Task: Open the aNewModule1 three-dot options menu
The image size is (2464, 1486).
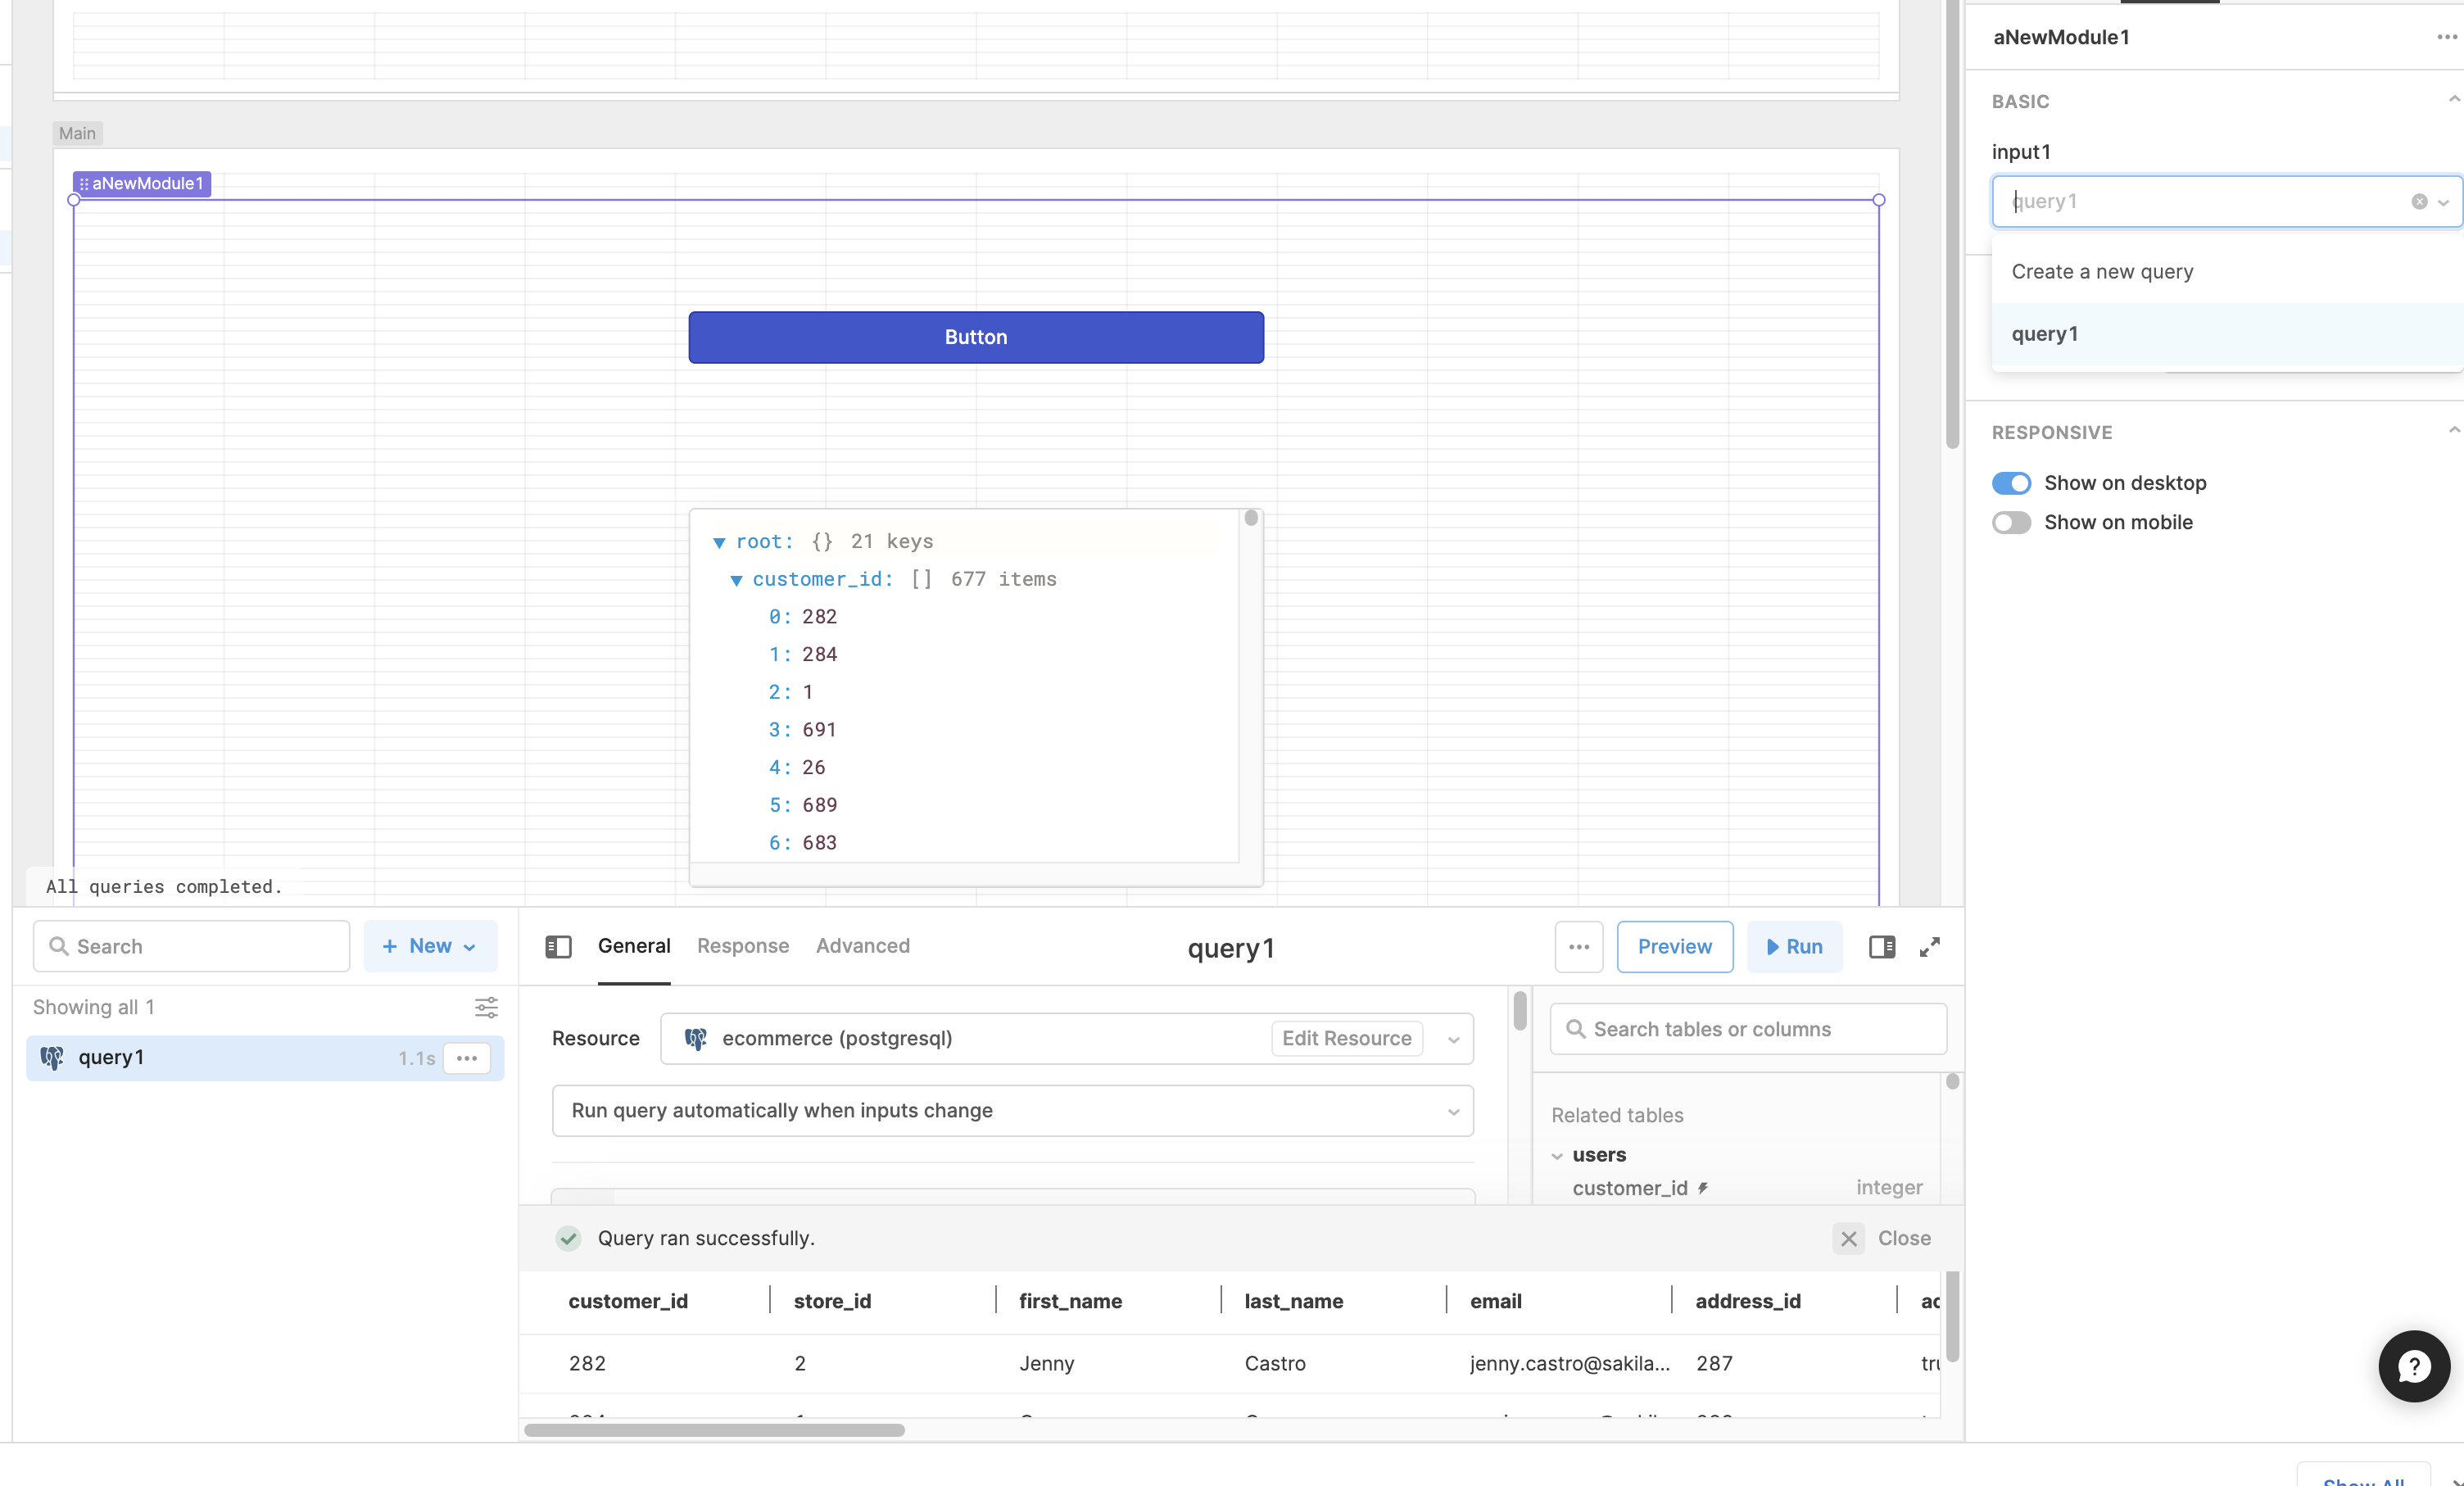Action: click(2446, 37)
